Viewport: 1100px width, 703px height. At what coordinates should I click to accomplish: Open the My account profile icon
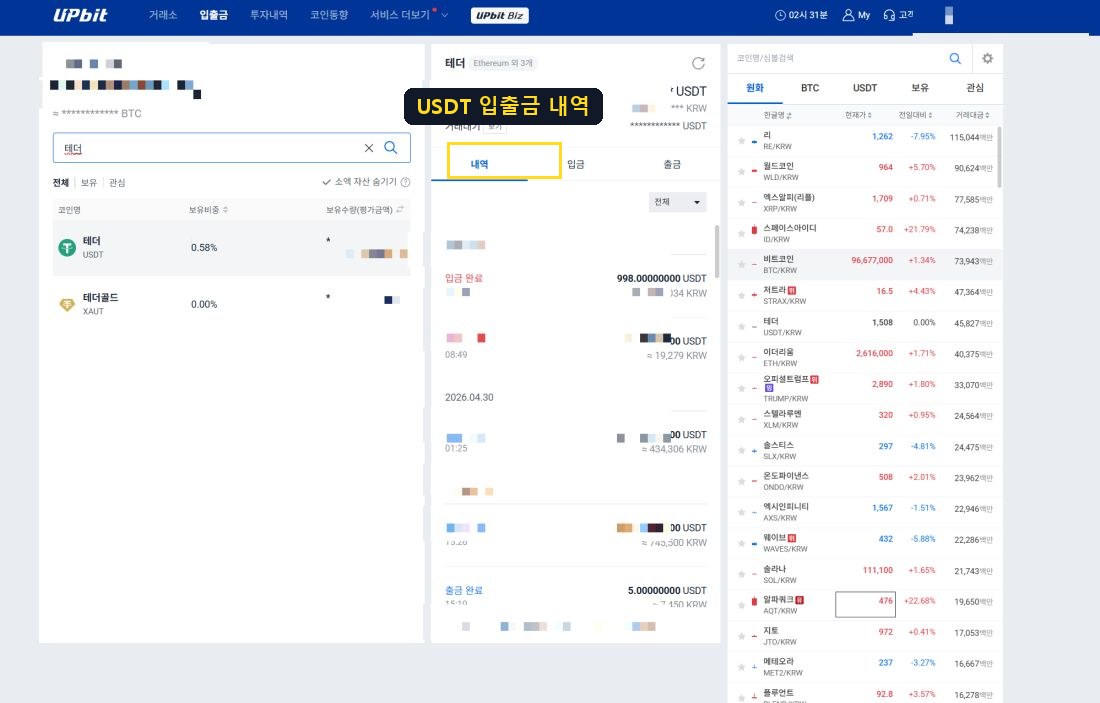click(847, 15)
